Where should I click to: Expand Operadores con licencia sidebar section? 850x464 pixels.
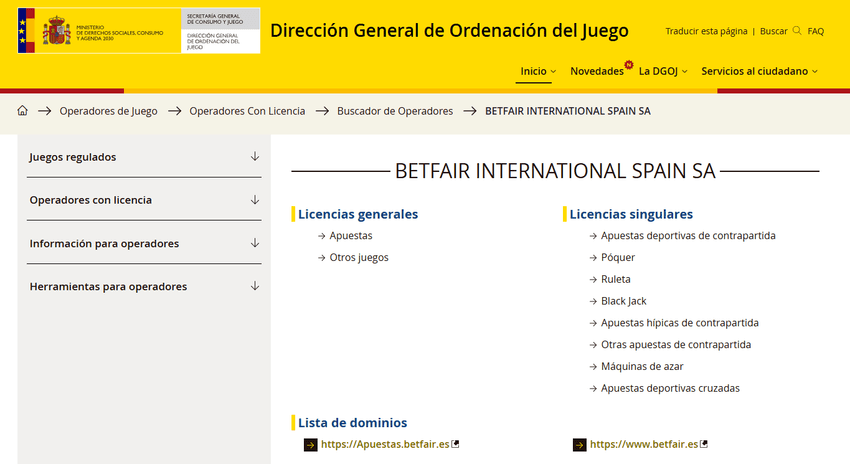pos(144,199)
